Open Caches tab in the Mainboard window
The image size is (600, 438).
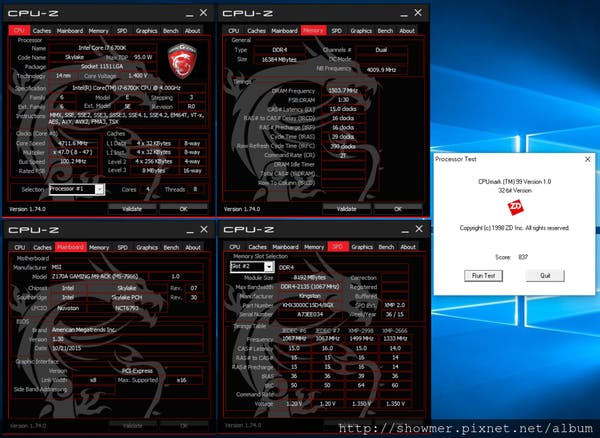coord(42,247)
